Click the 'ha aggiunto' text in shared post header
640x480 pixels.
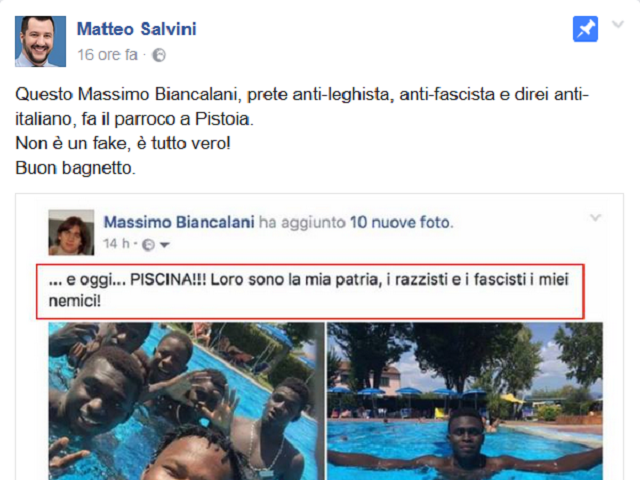pyautogui.click(x=302, y=222)
